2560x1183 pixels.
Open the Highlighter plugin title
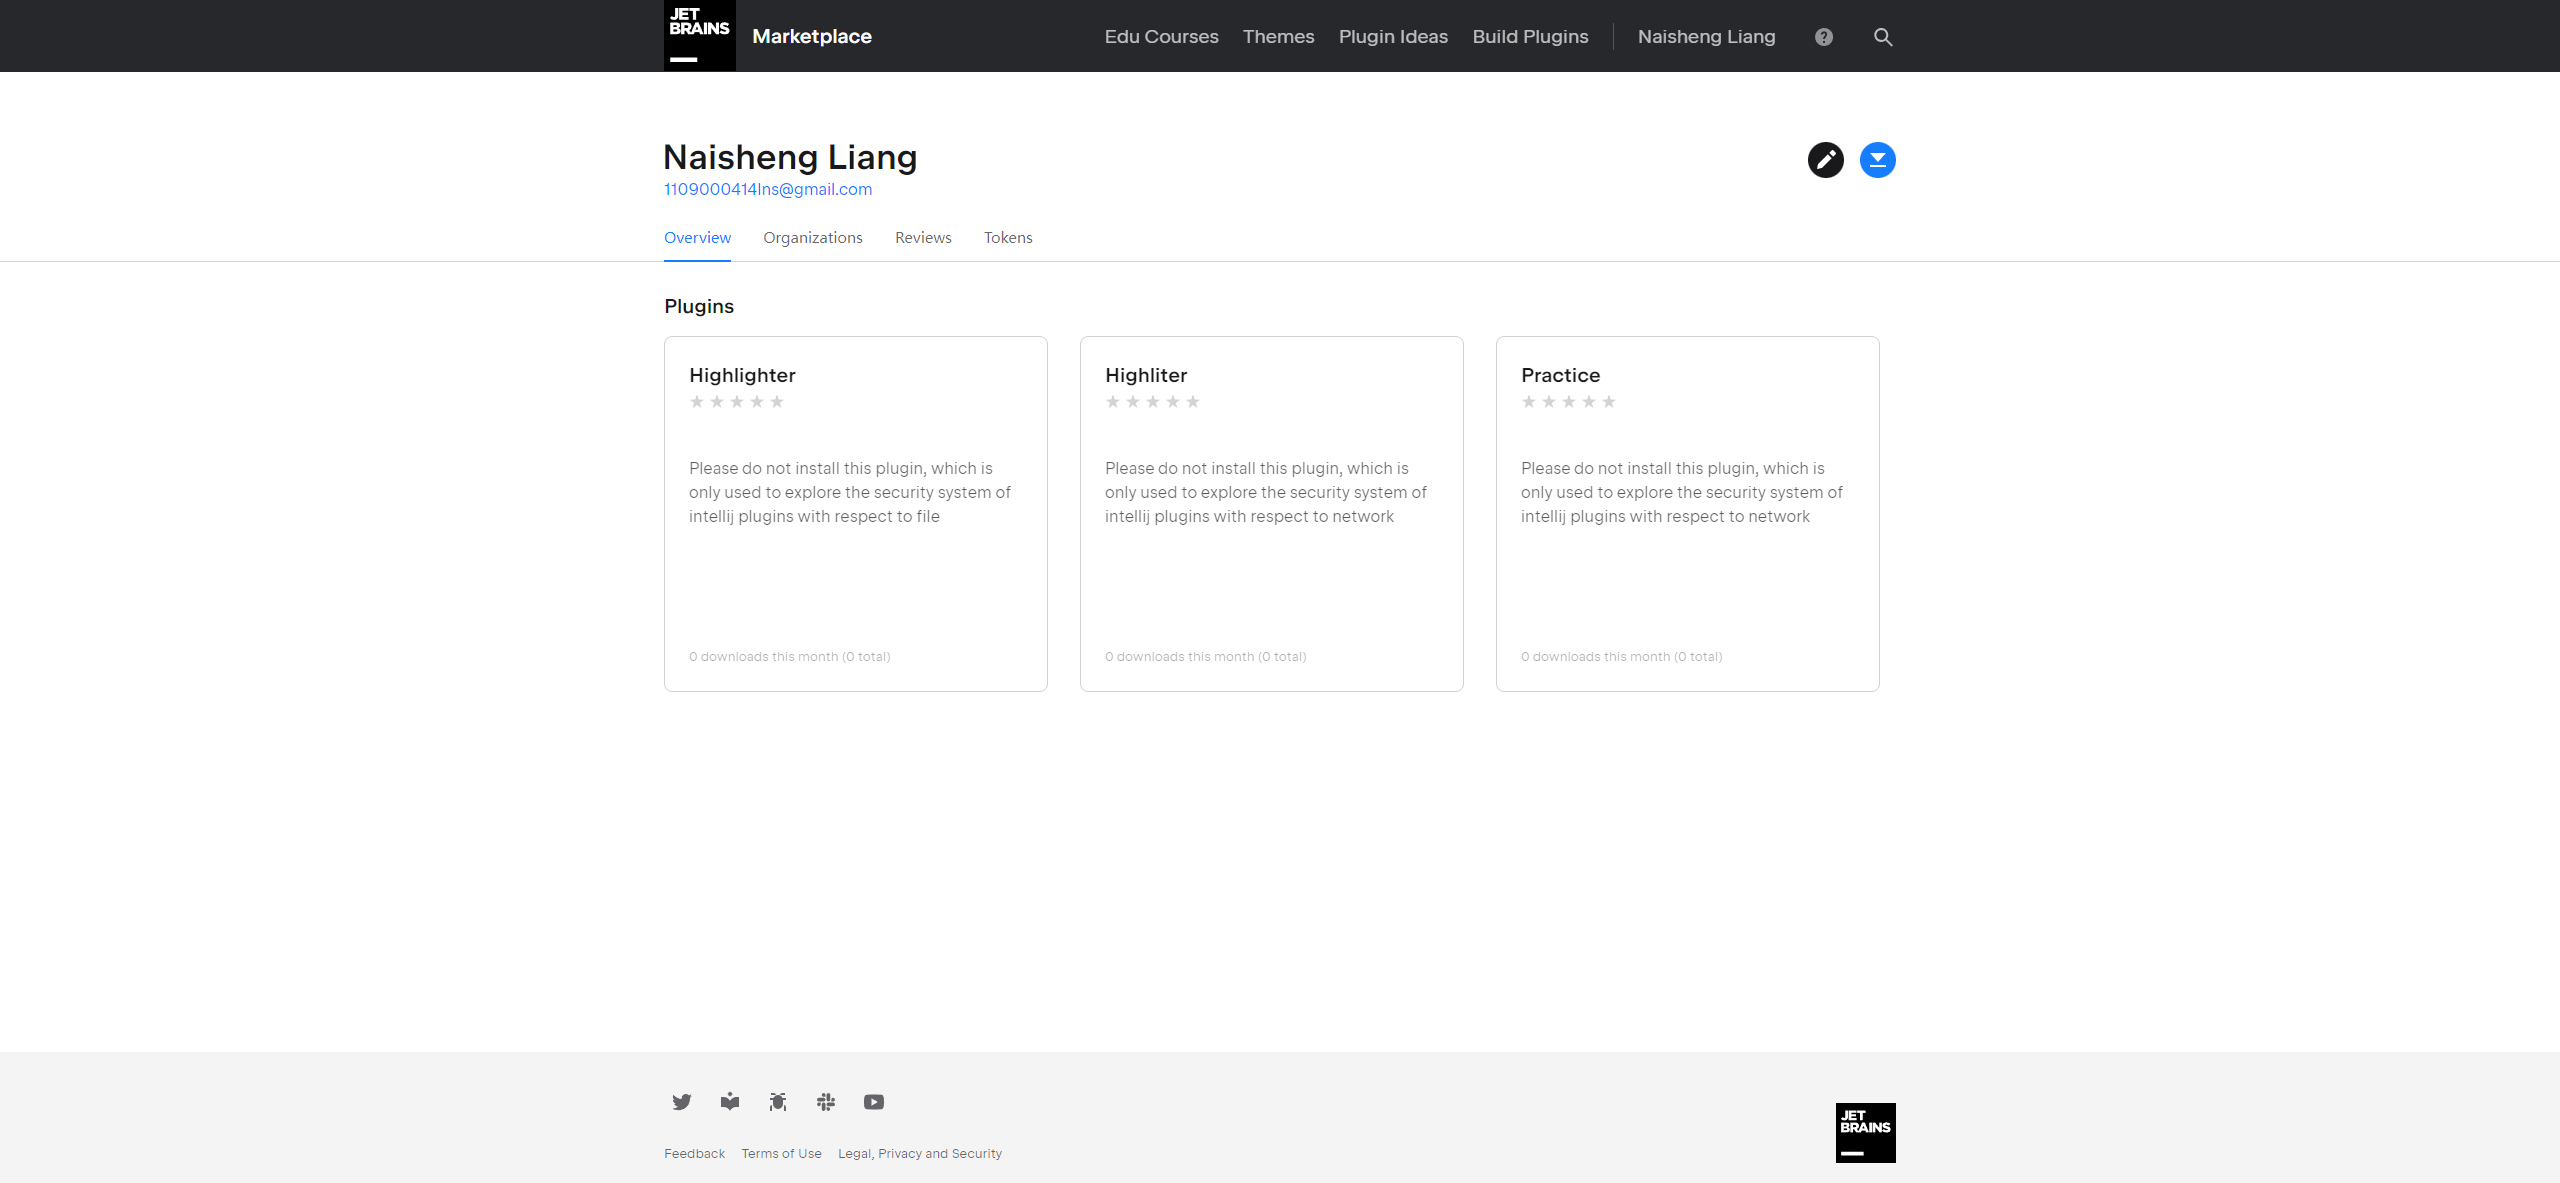click(x=742, y=375)
